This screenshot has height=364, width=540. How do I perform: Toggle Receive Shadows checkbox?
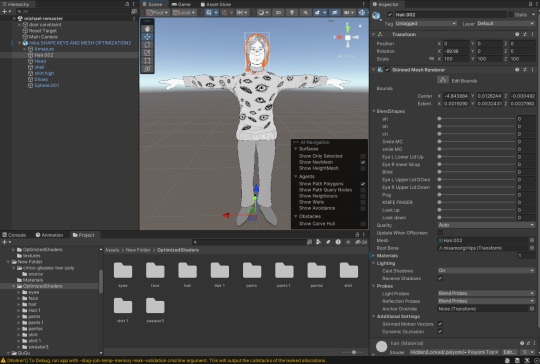point(440,278)
